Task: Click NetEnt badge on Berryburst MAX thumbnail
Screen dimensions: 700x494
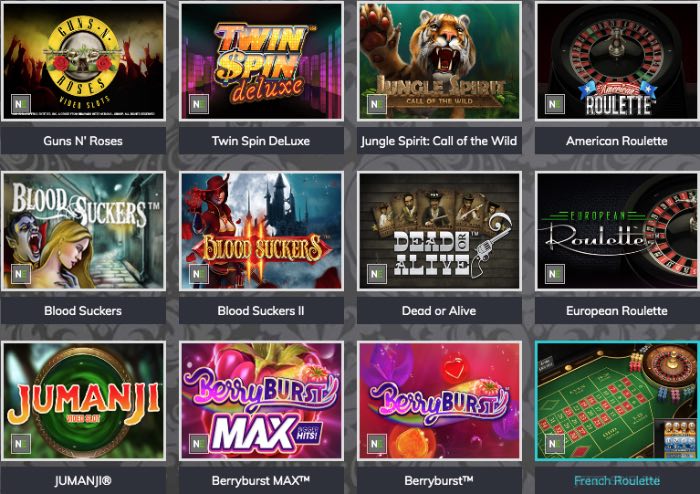Action: tap(199, 444)
